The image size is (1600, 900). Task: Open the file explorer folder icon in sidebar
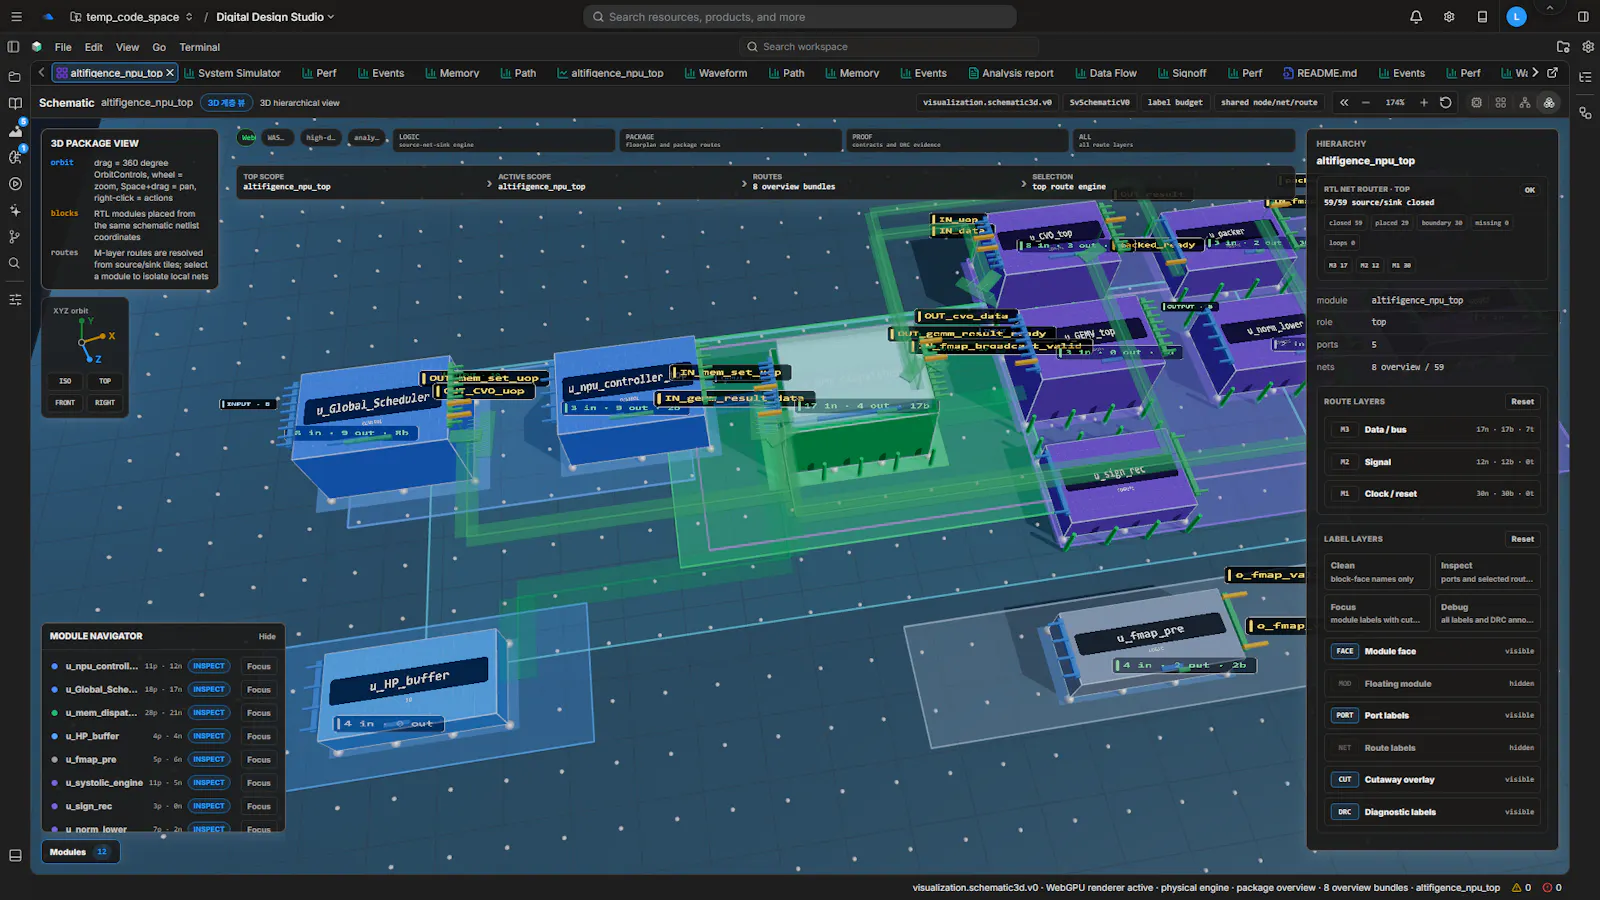[15, 76]
